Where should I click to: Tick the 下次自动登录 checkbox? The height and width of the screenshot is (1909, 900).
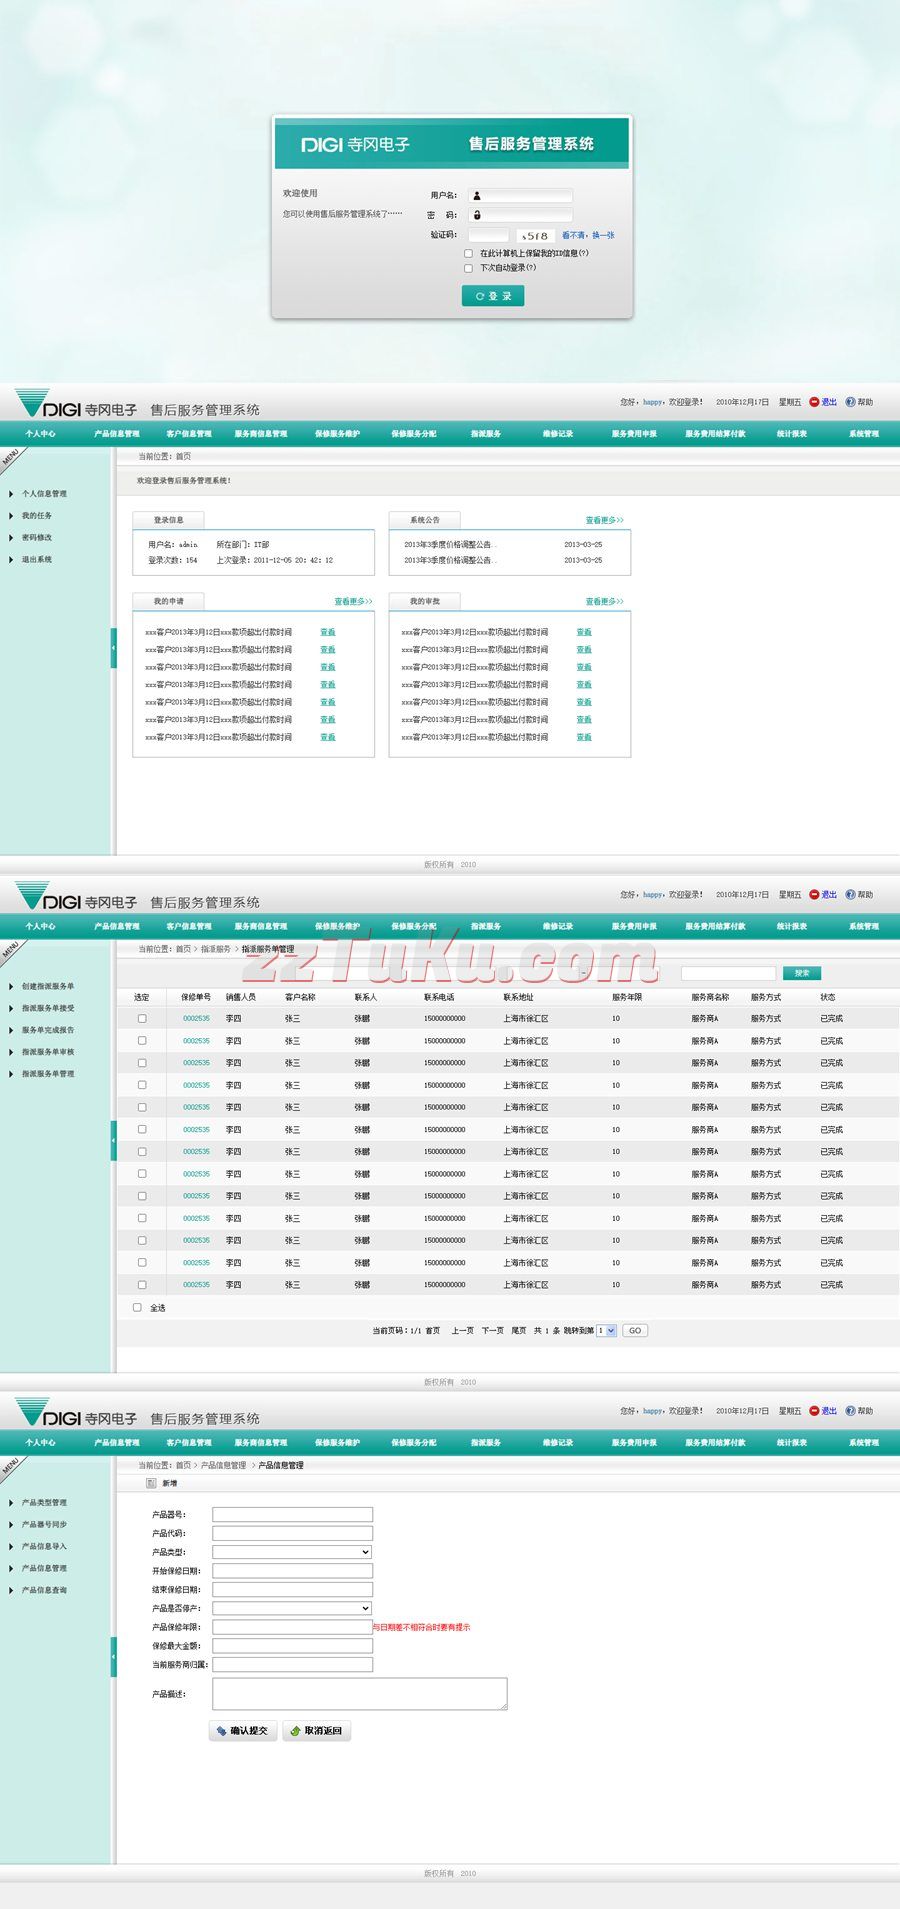tap(468, 268)
